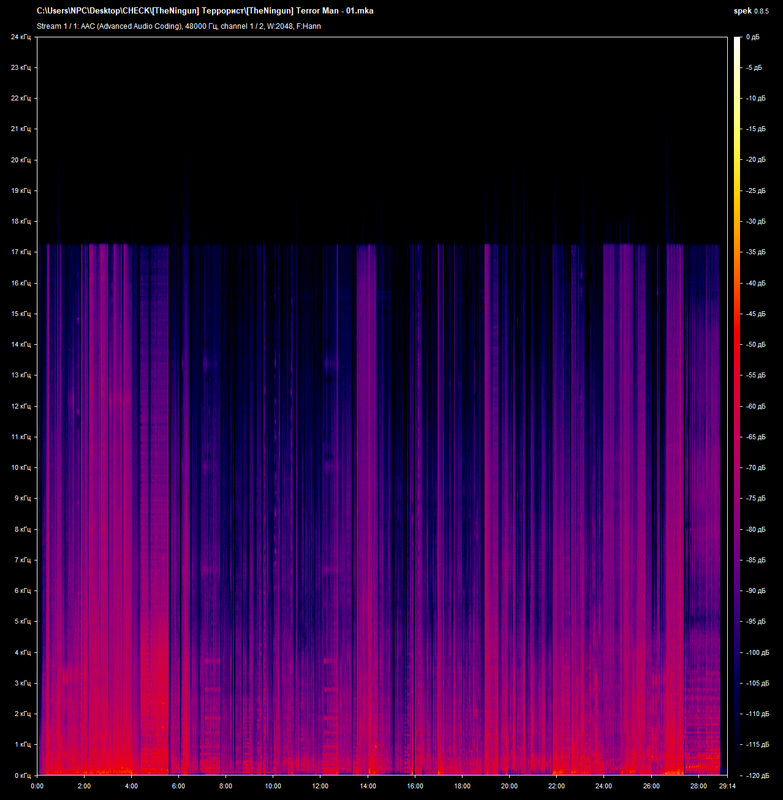The width and height of the screenshot is (783, 800).
Task: Click the -100 дБ level scale label
Action: pyautogui.click(x=757, y=653)
